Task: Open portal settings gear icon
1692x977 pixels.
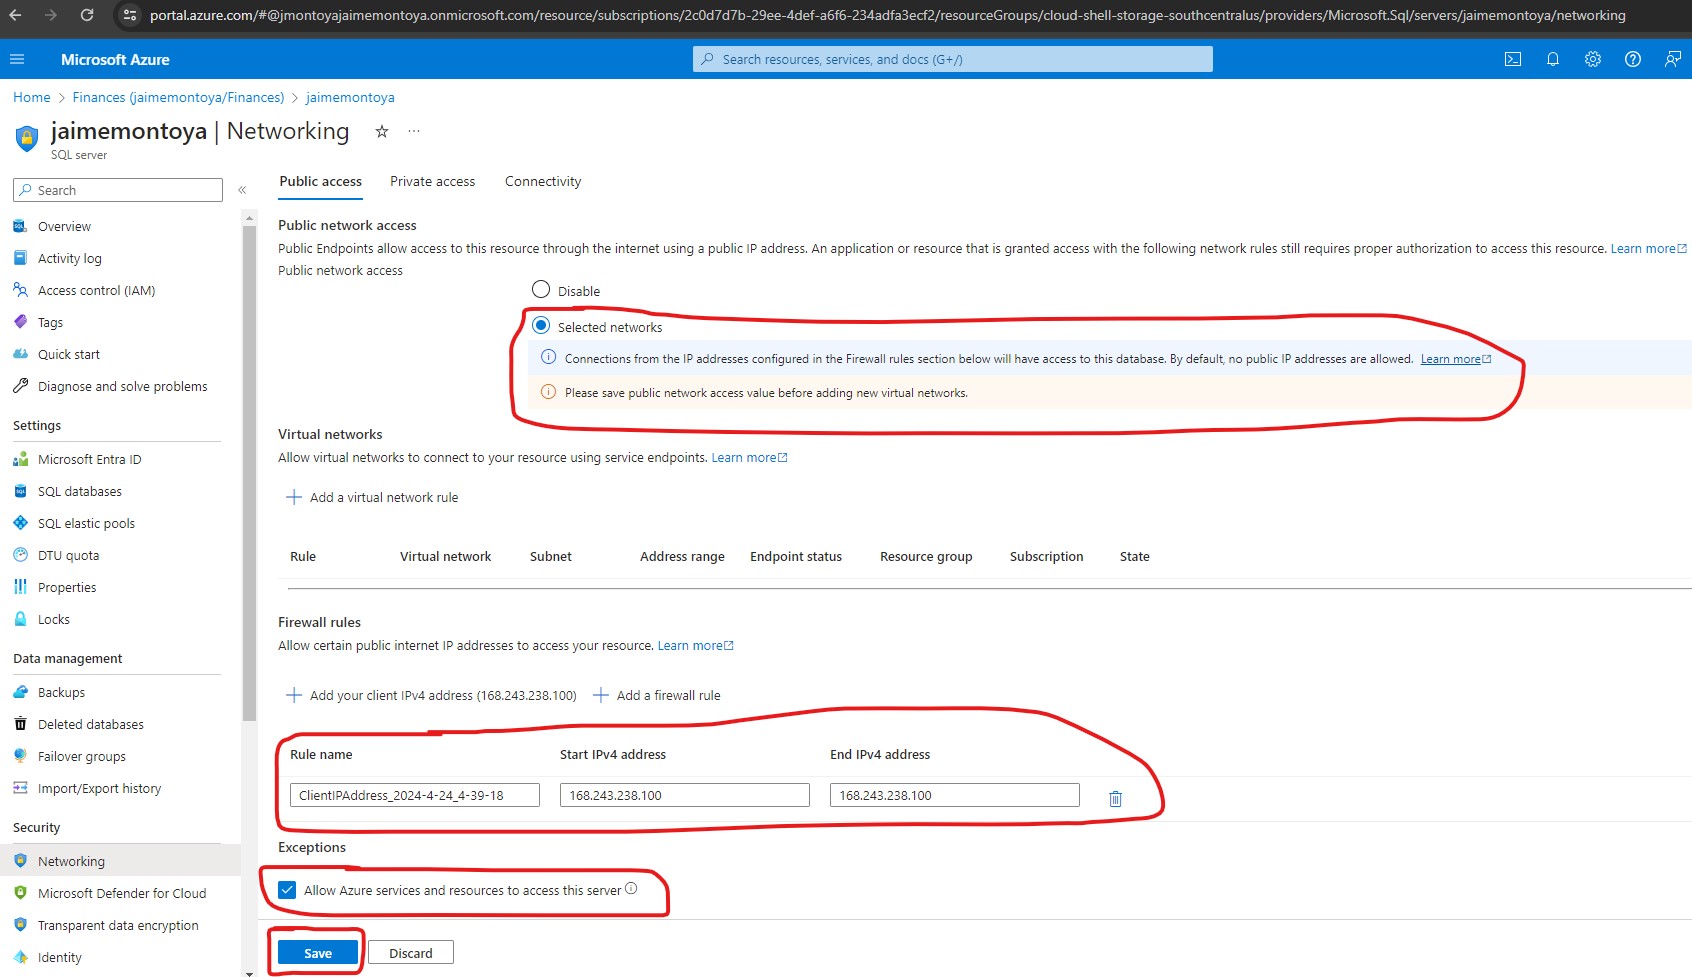Action: pos(1593,59)
